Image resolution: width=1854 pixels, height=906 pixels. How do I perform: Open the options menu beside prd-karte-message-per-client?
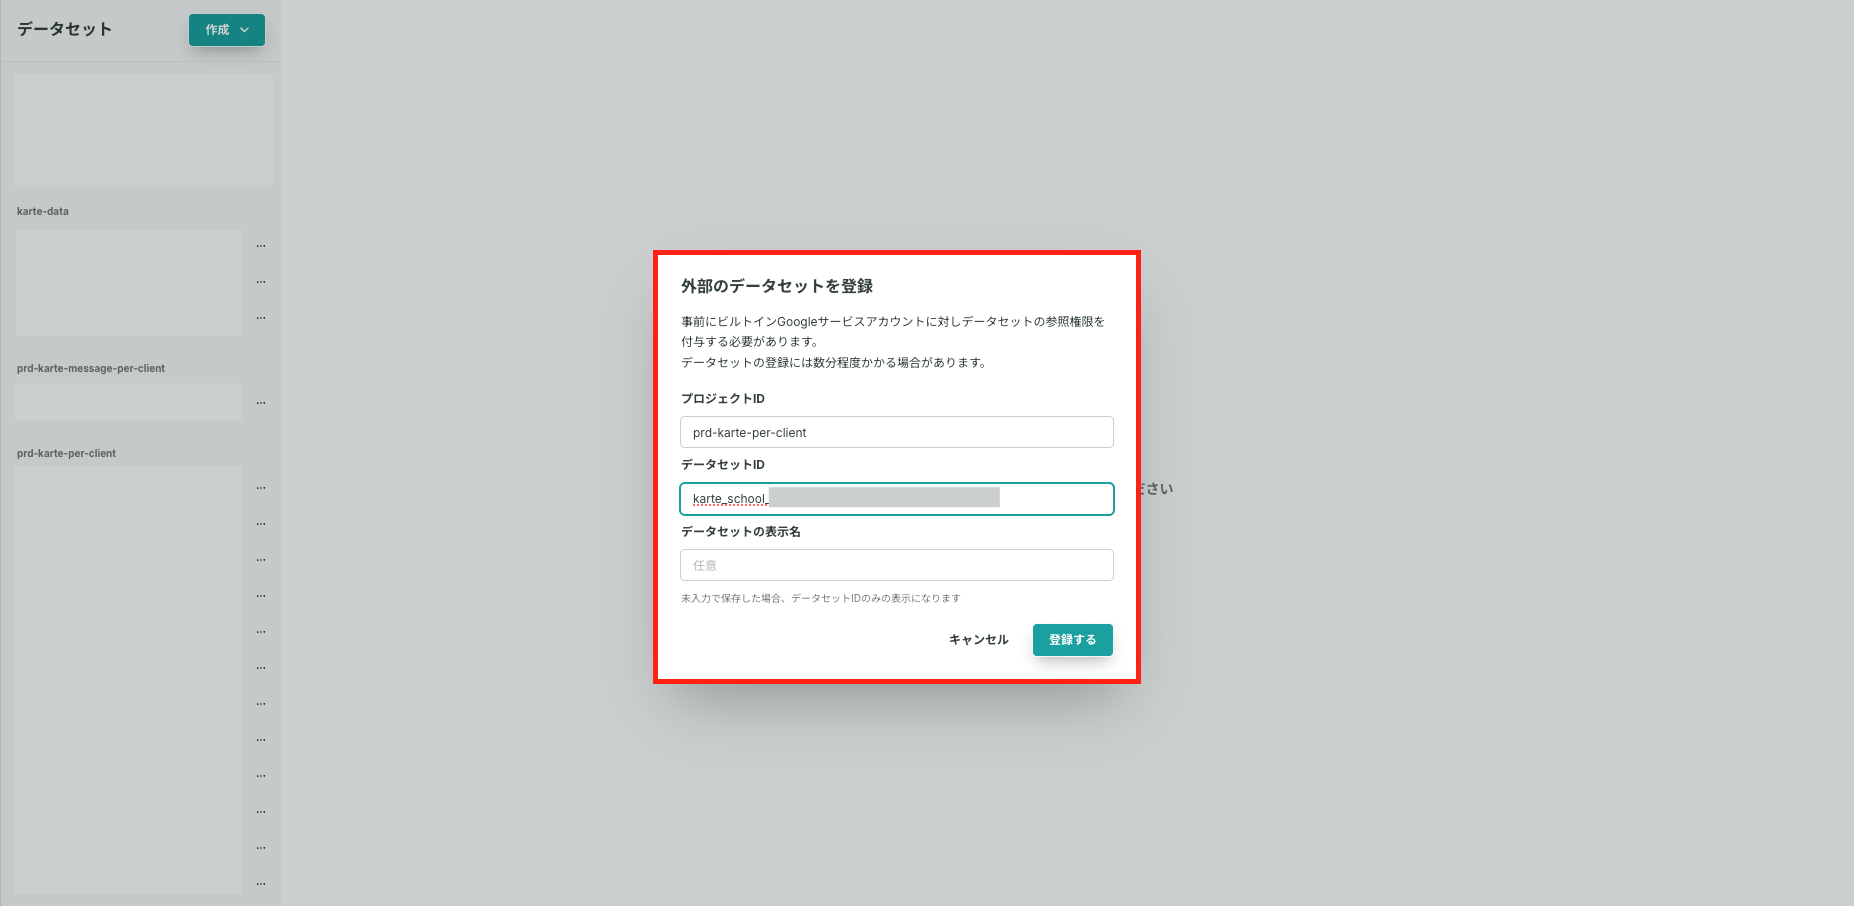pos(260,401)
